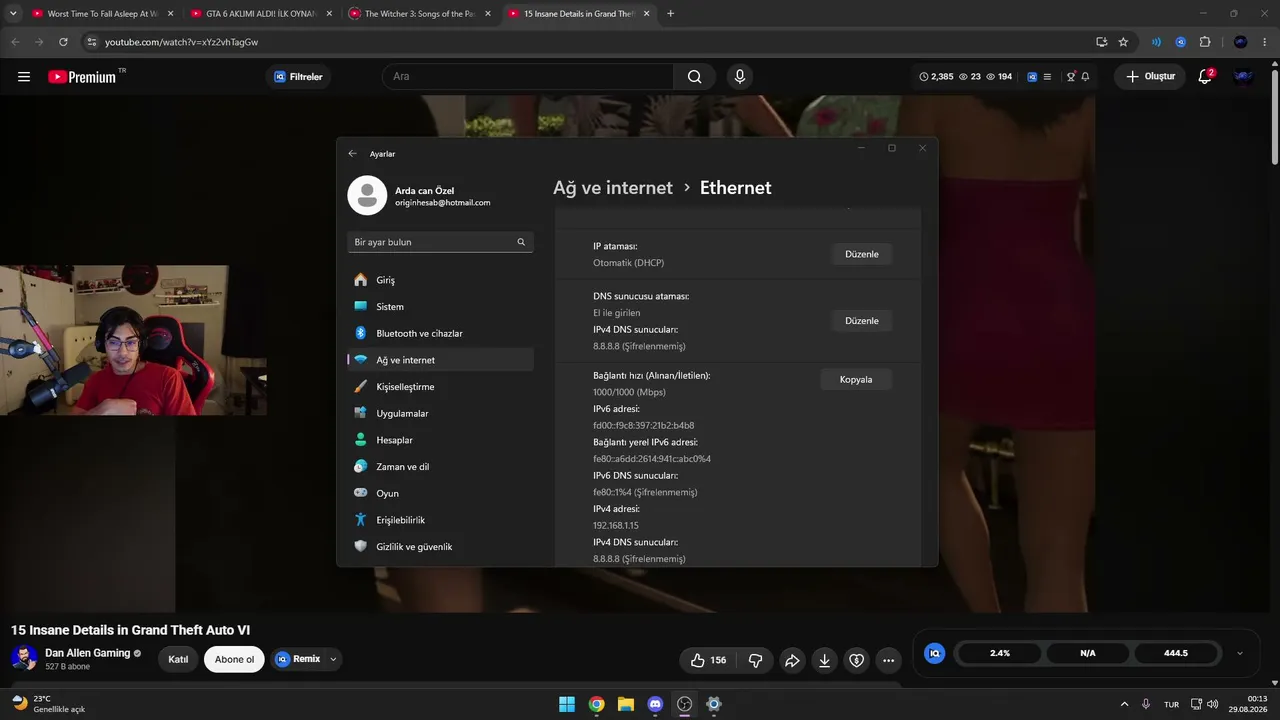
Task: Click the Oluştur create button
Action: (x=1150, y=77)
